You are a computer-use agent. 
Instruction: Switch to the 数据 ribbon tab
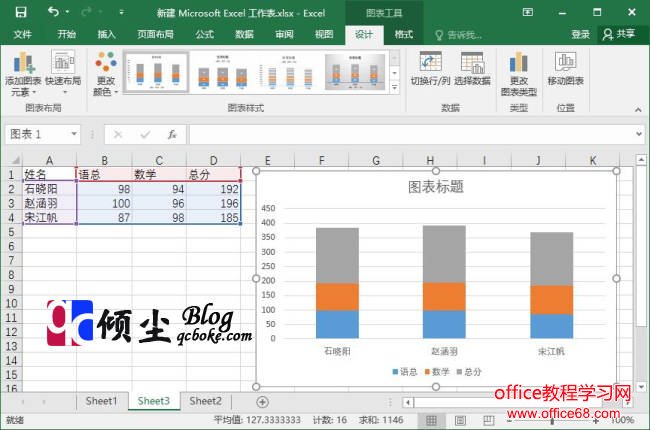pos(244,34)
